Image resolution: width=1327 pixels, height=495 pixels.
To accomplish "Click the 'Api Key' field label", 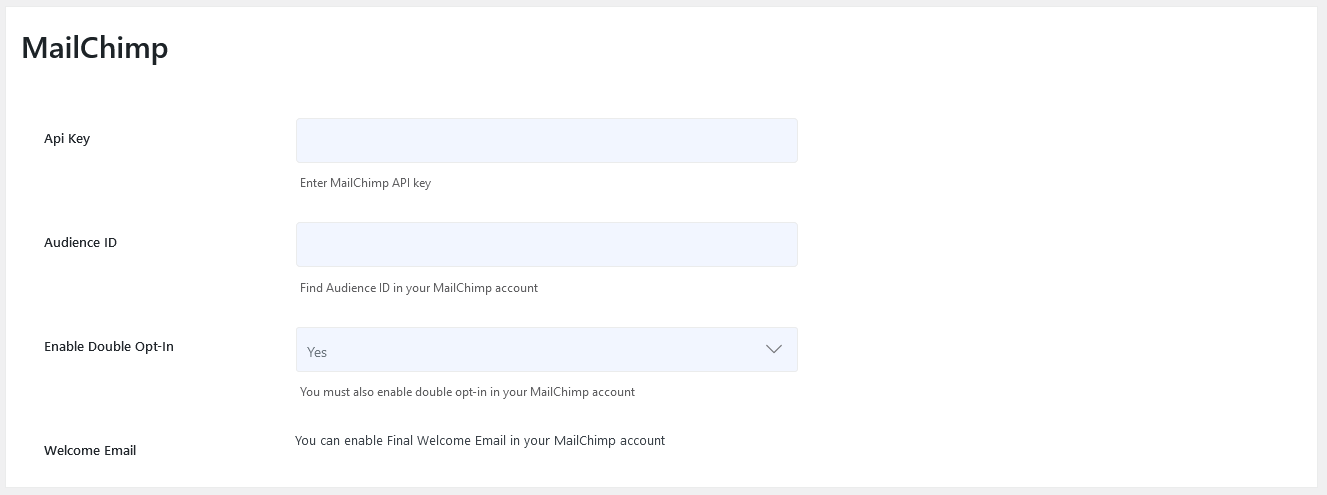I will (x=67, y=139).
